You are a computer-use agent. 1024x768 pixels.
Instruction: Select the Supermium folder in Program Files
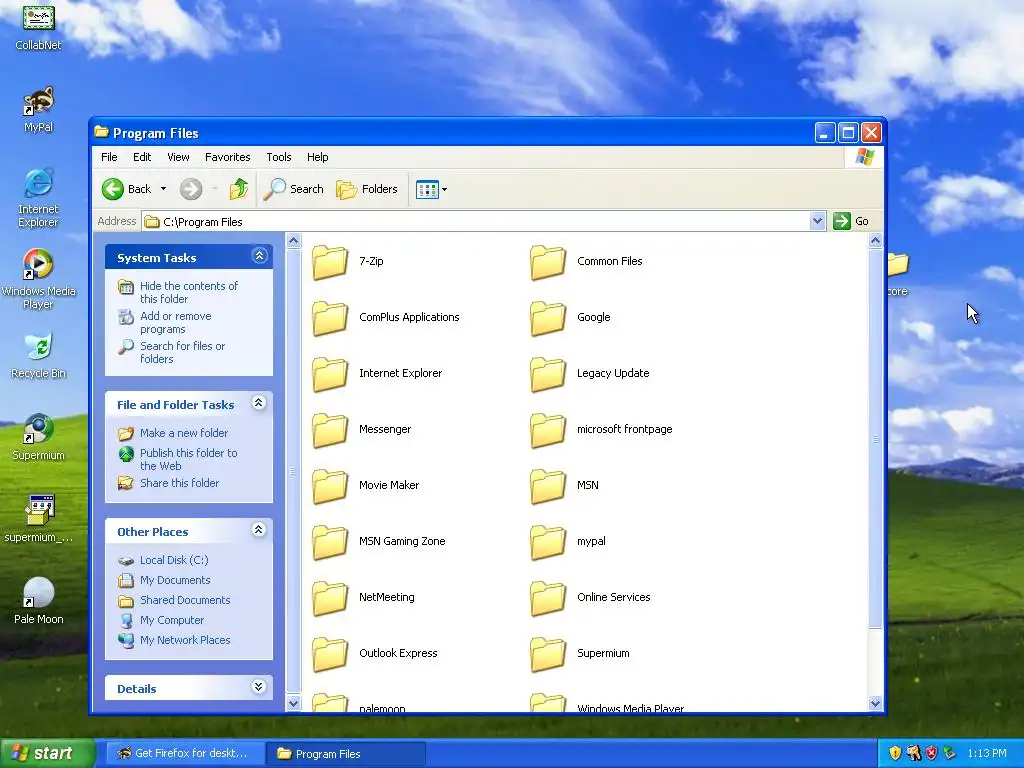548,654
